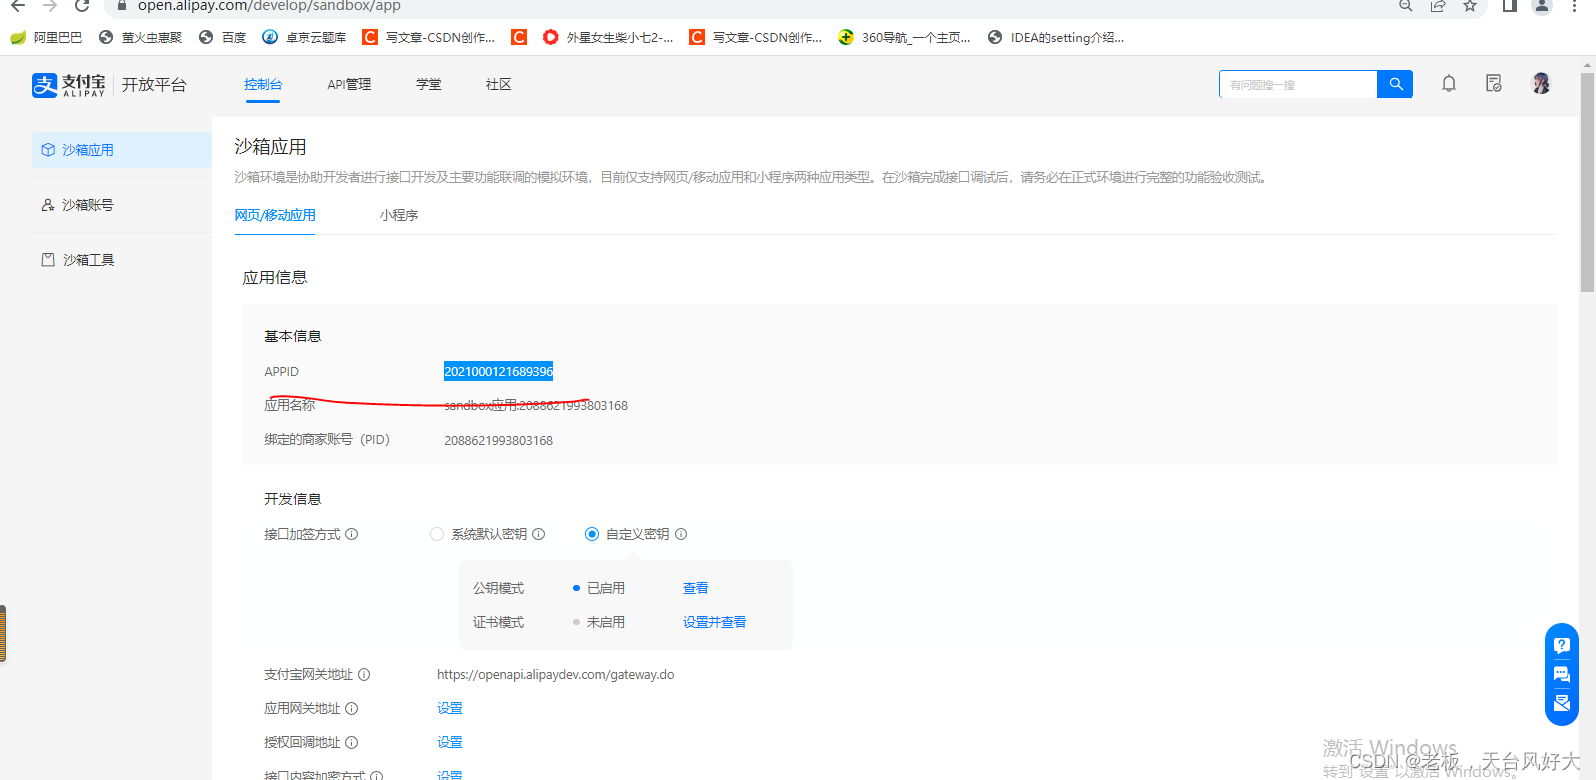Bookmark the page with the star icon
This screenshot has width=1596, height=780.
[1470, 6]
